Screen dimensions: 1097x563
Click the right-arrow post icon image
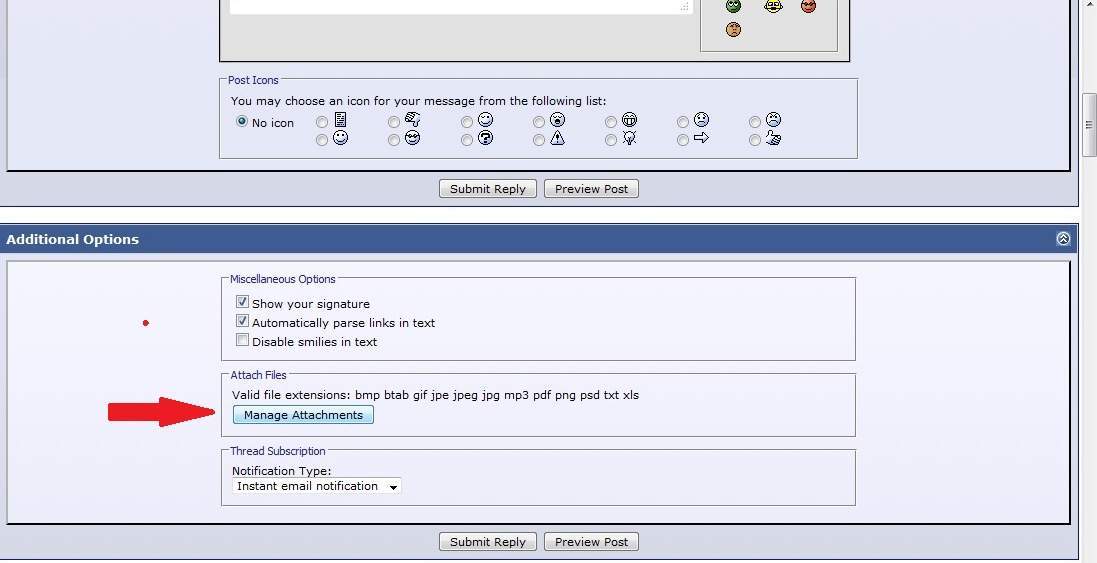(x=702, y=138)
